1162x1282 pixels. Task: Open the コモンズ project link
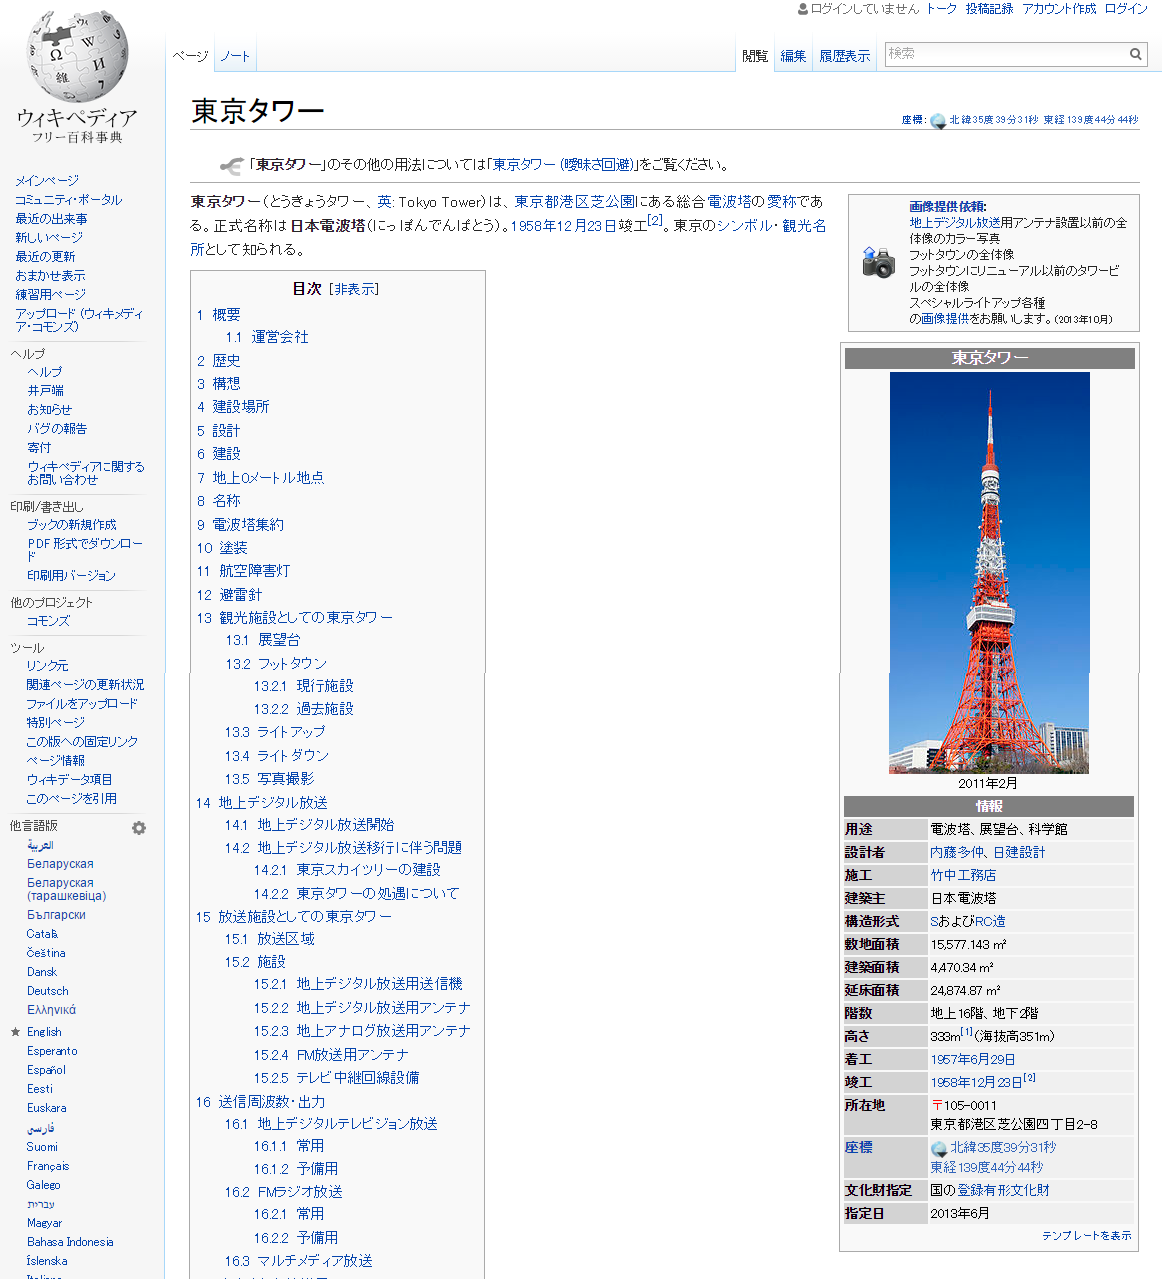pos(48,621)
